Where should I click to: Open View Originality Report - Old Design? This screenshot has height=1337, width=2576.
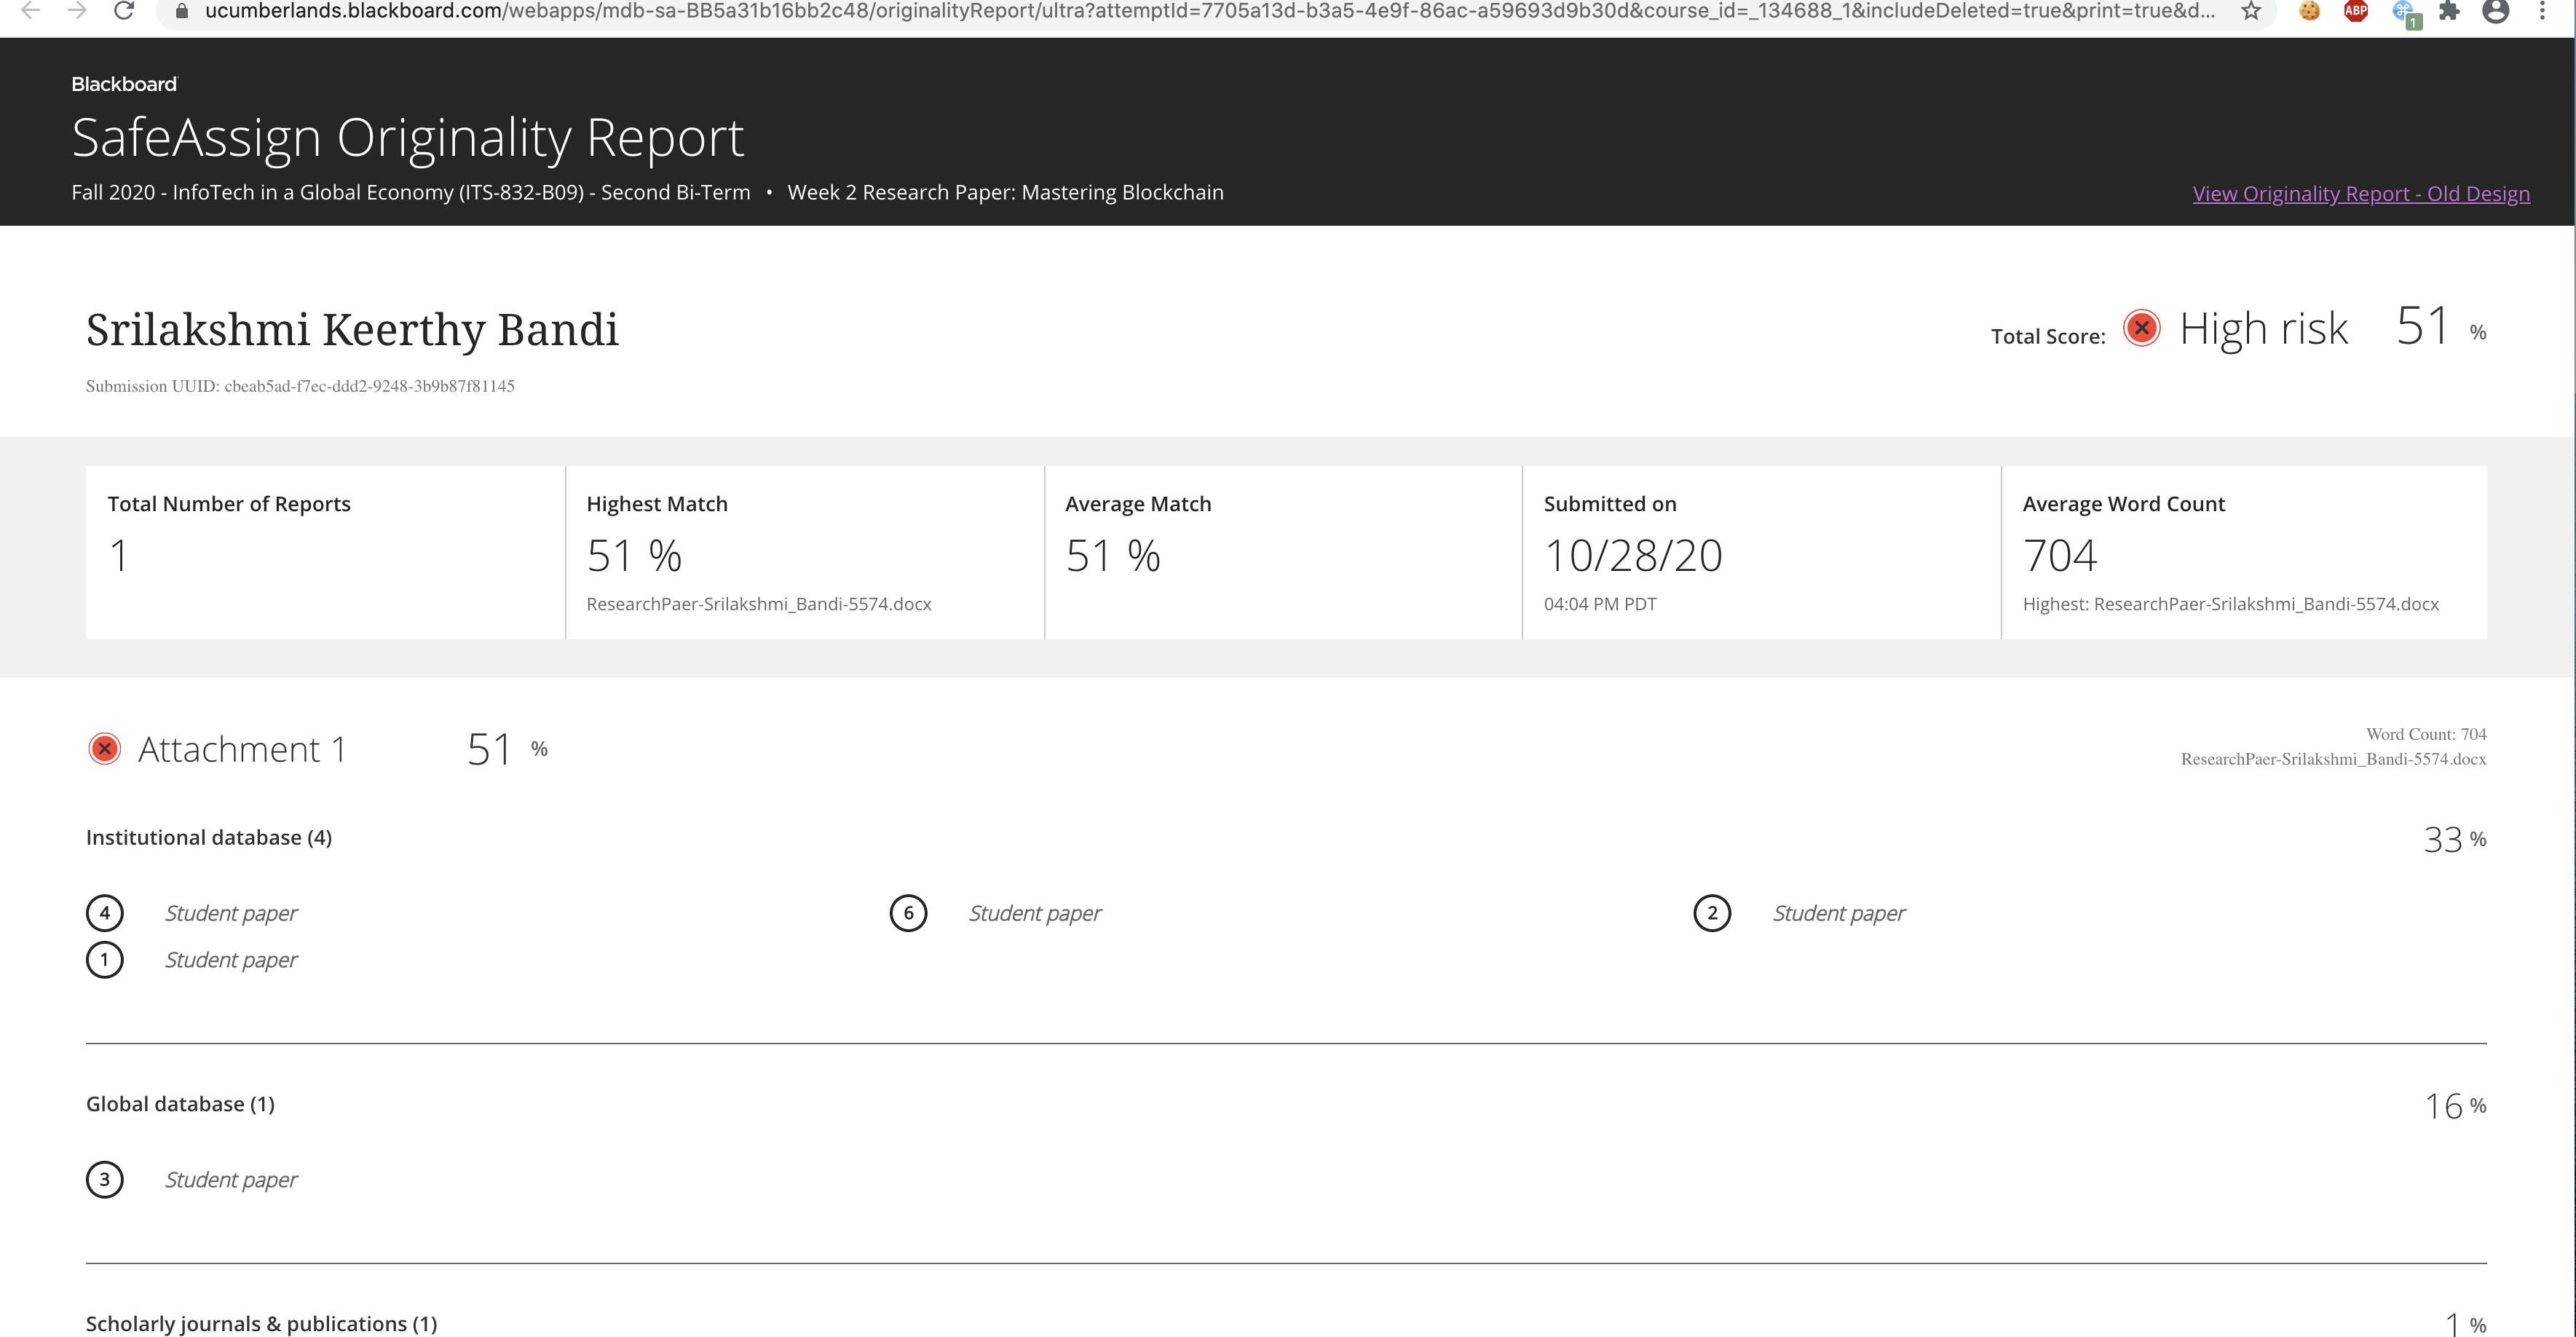point(2361,194)
